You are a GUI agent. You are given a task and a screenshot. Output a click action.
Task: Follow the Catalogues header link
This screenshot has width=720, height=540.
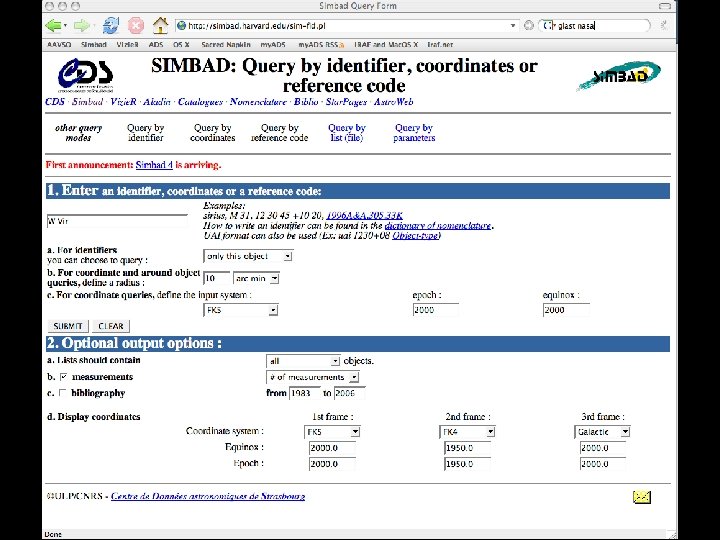[200, 102]
